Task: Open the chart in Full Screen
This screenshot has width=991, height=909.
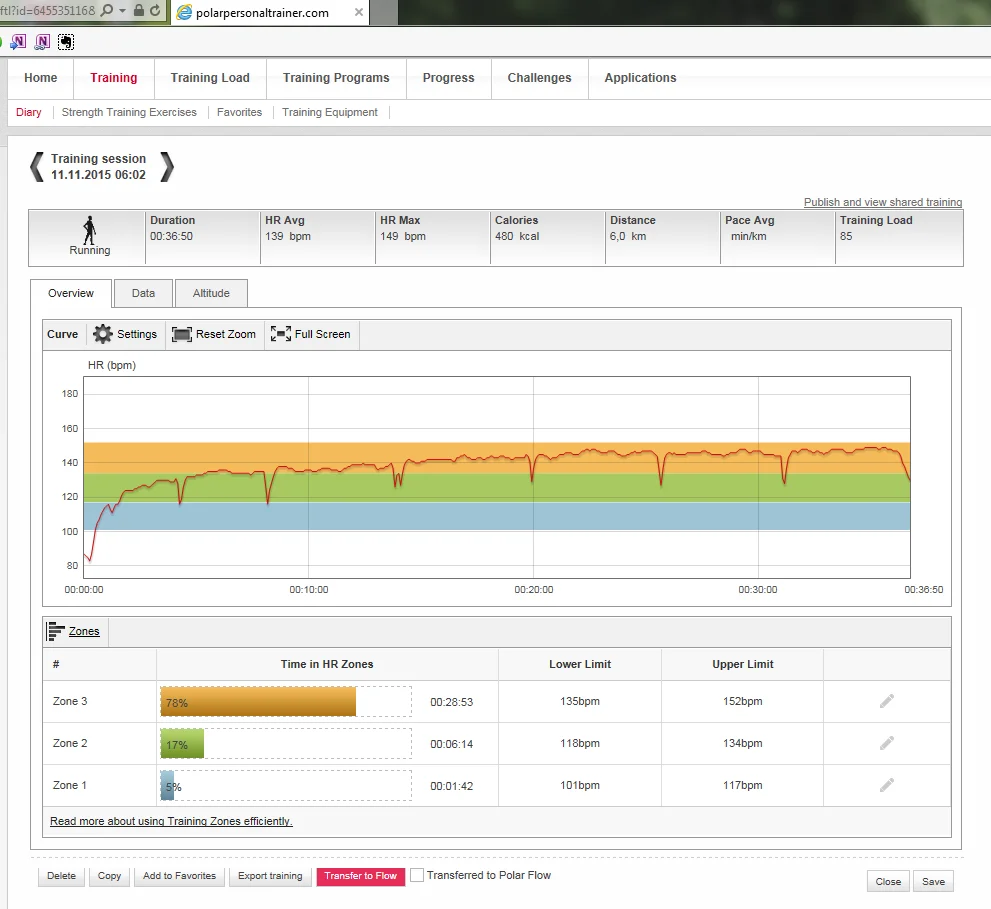Action: (281, 334)
